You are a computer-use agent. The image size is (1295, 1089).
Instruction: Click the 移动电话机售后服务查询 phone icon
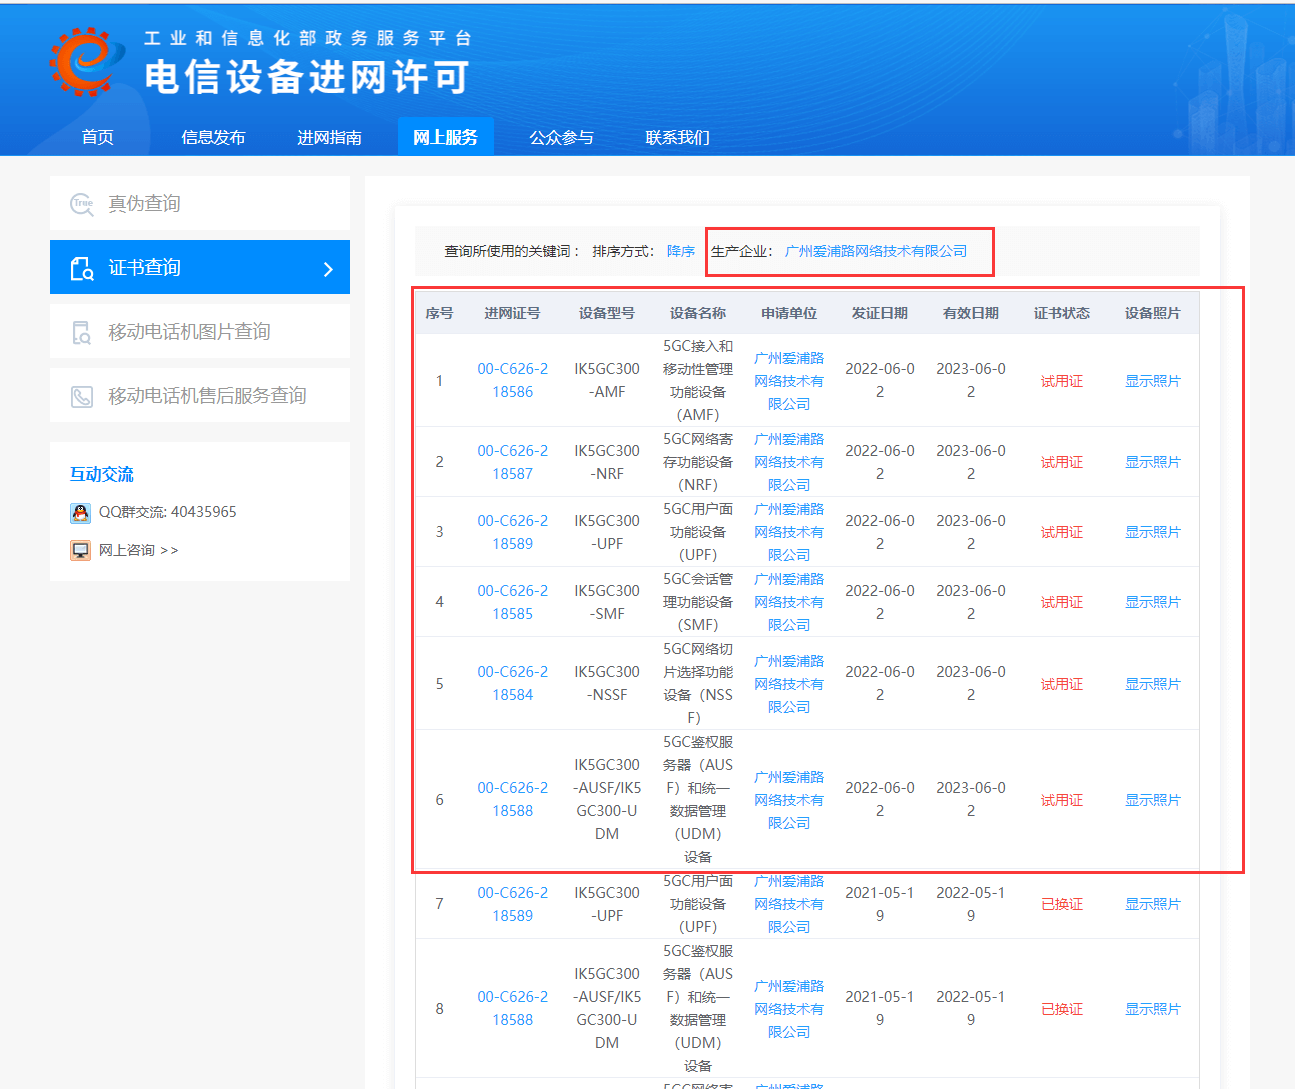pyautogui.click(x=82, y=396)
